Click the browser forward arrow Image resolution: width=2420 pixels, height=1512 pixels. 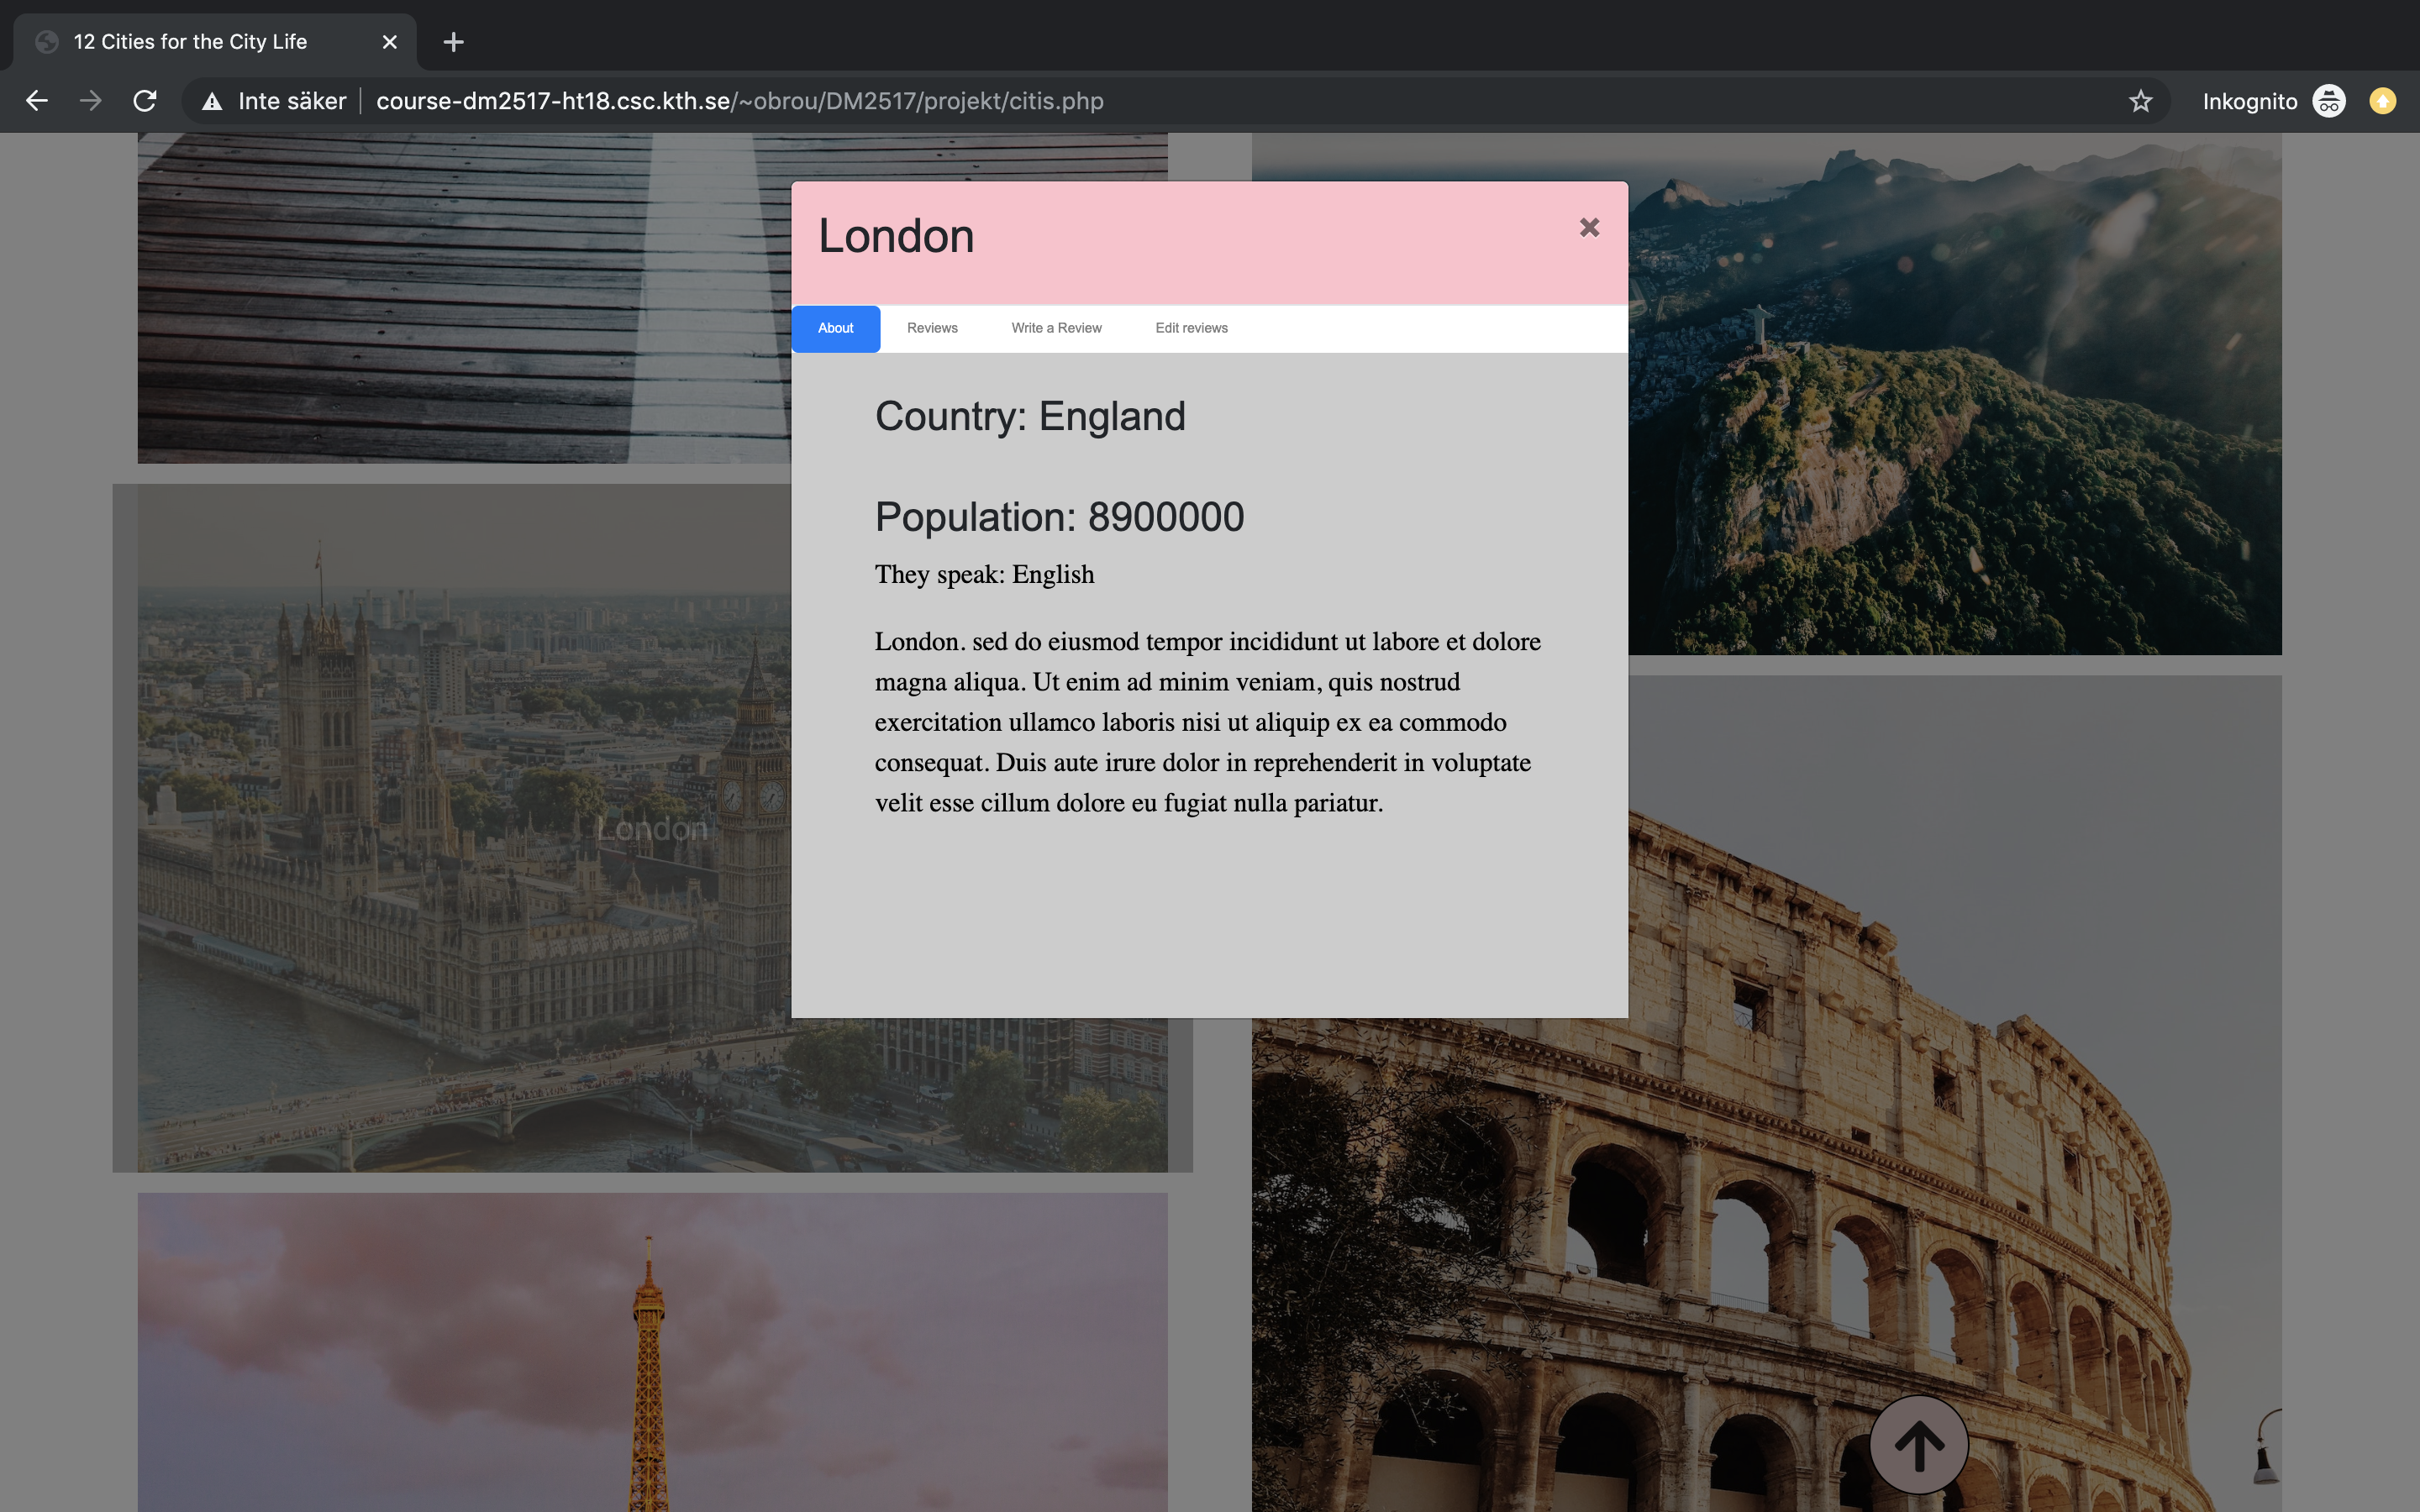click(x=91, y=101)
